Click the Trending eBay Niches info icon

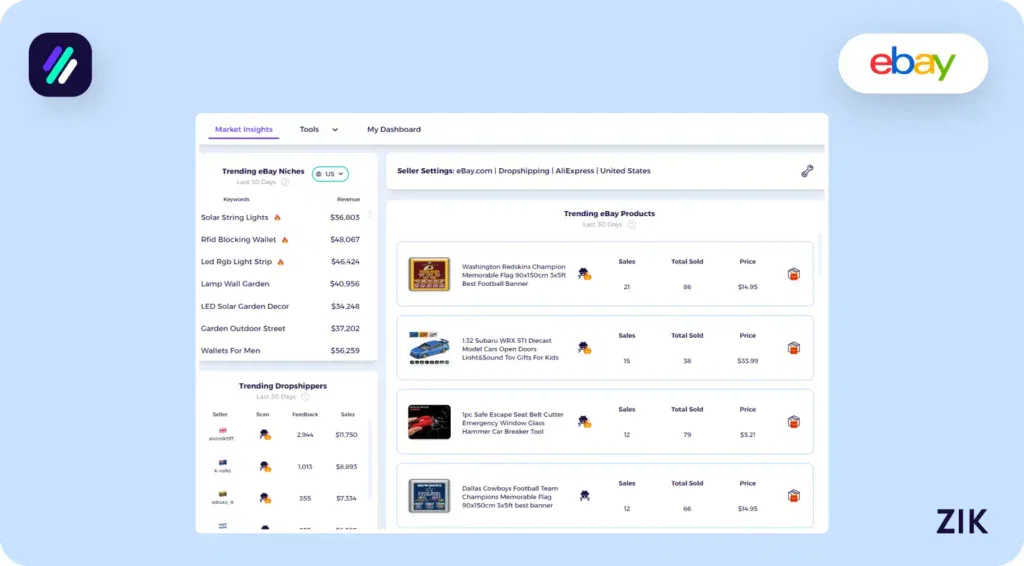(x=285, y=182)
